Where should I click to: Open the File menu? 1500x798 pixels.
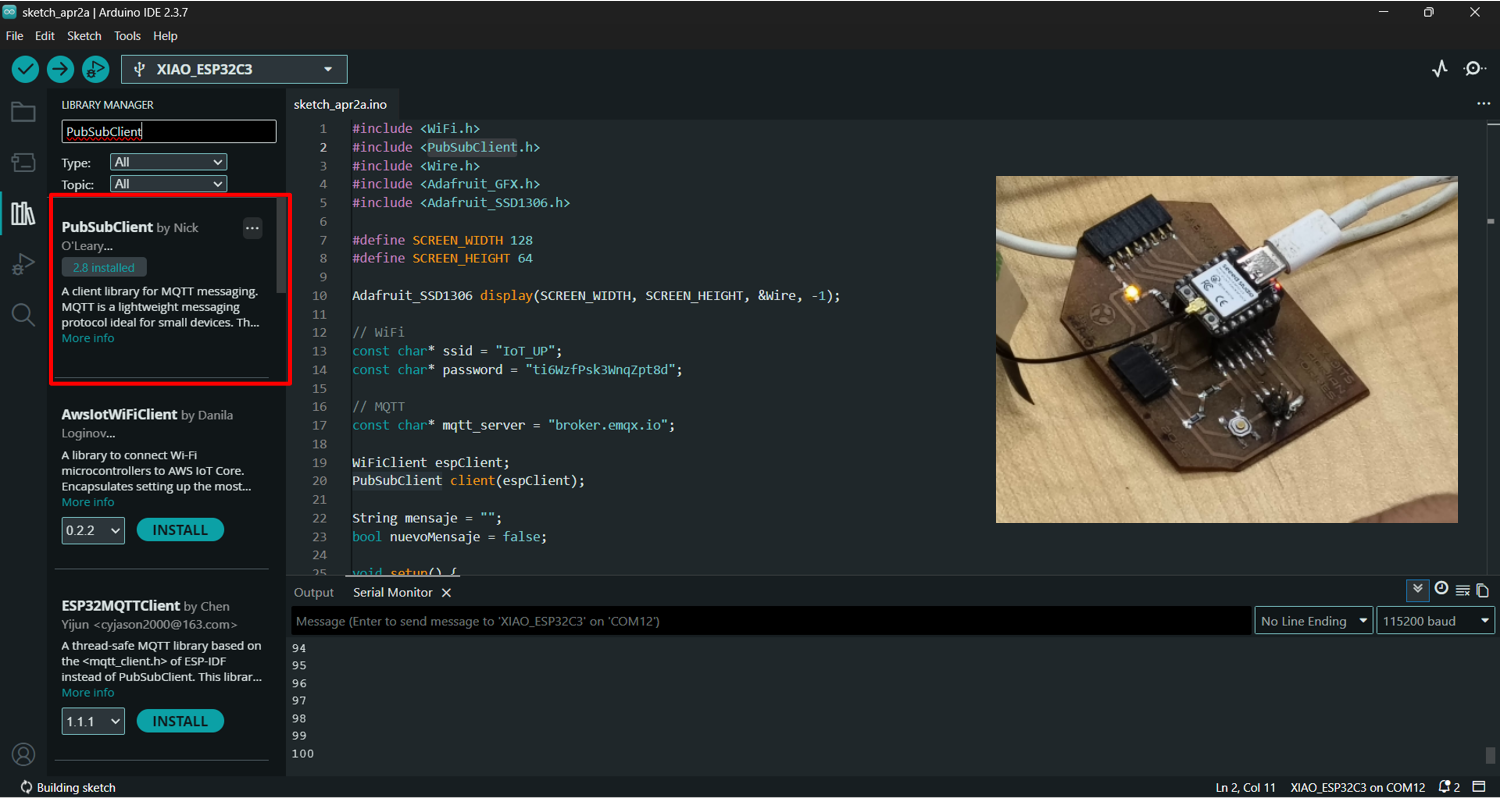coord(14,36)
